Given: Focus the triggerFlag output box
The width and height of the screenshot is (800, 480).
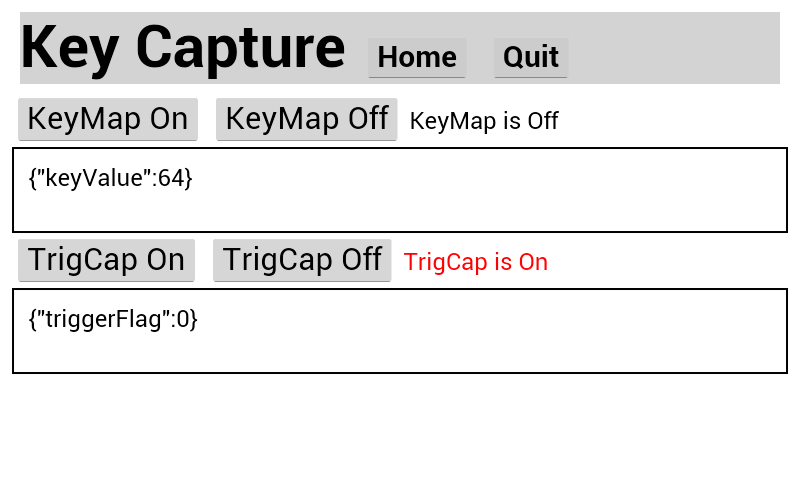Looking at the screenshot, I should 400,346.
